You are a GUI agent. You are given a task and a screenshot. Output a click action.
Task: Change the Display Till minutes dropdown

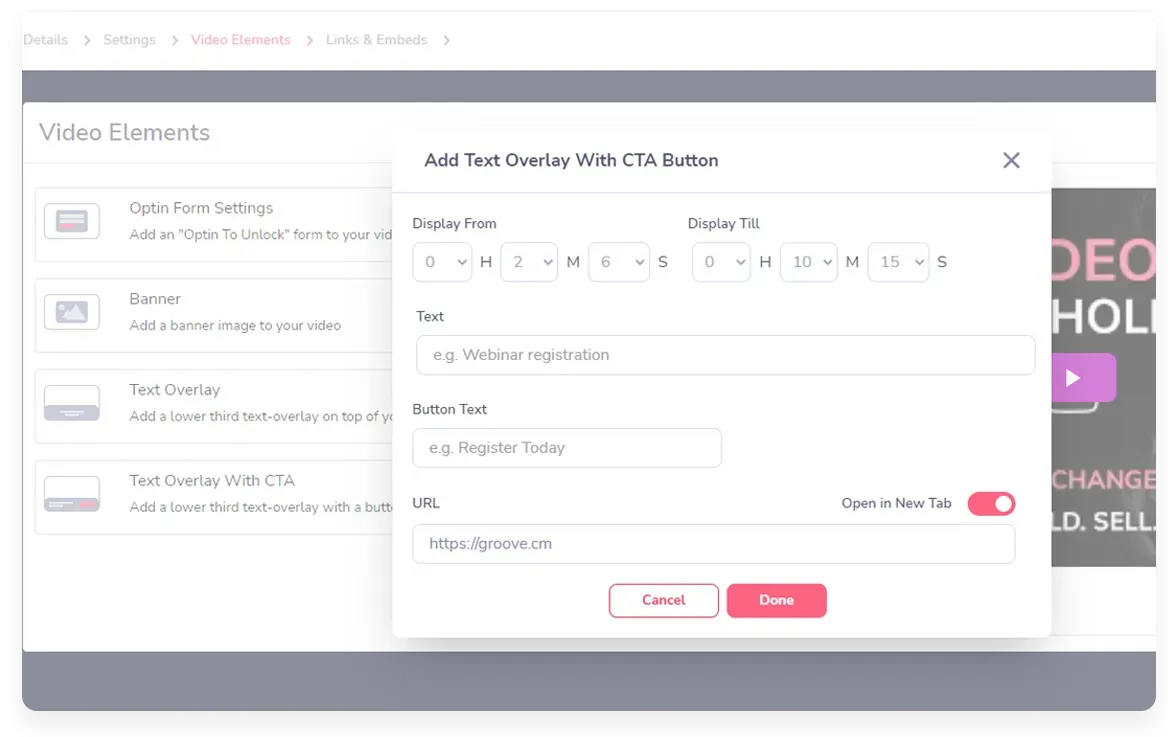[x=808, y=262]
